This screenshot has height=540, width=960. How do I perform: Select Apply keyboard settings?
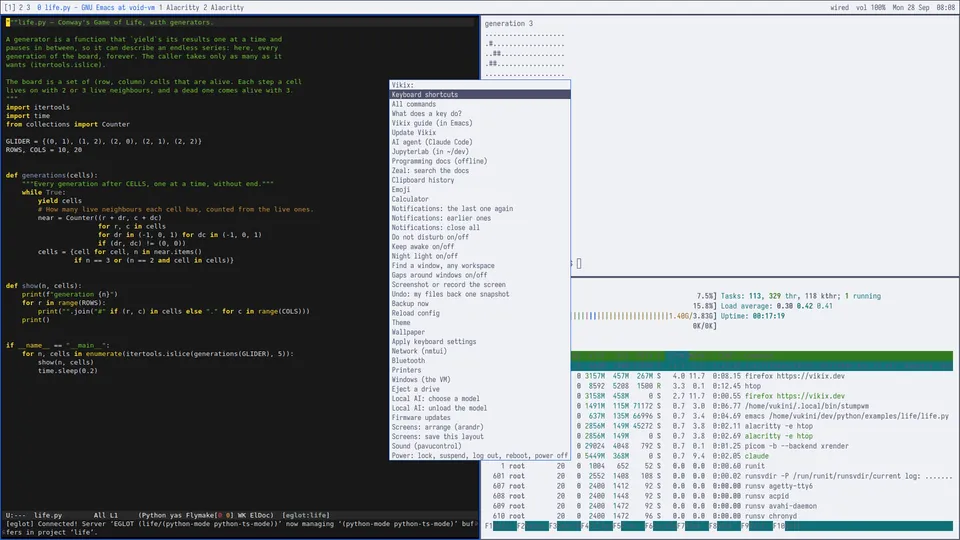coord(480,342)
